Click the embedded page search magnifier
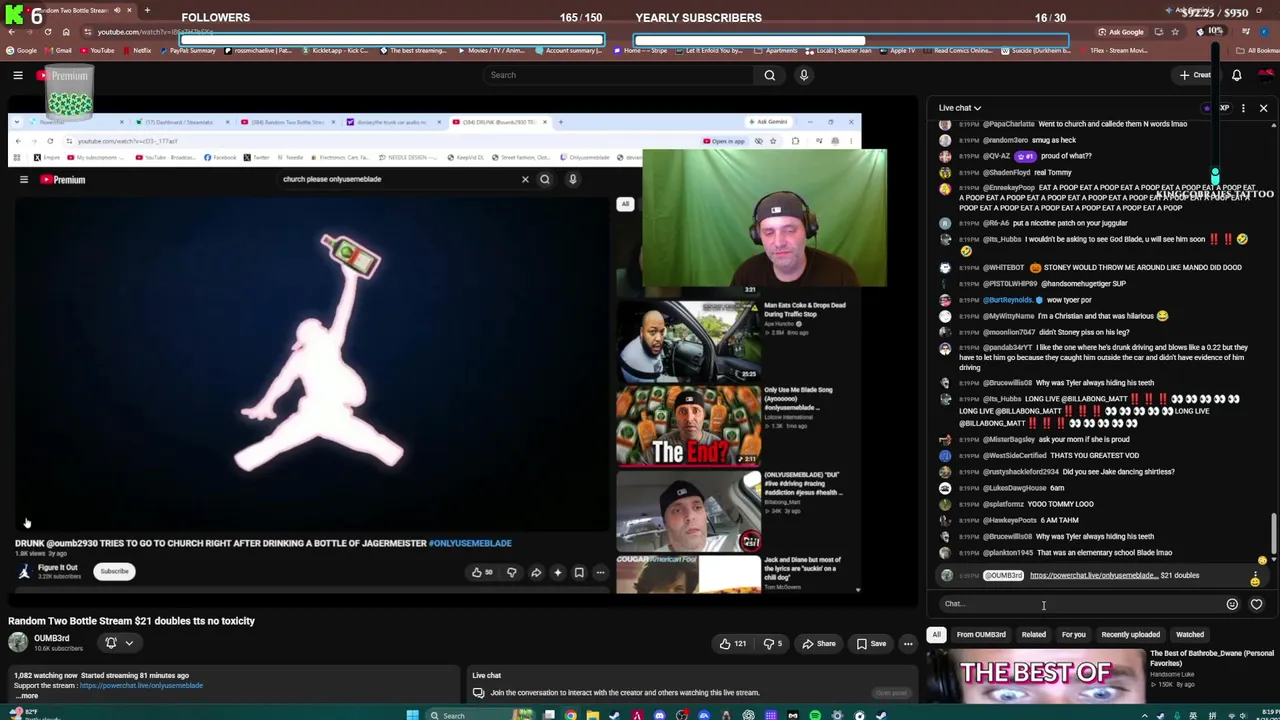 coord(545,180)
